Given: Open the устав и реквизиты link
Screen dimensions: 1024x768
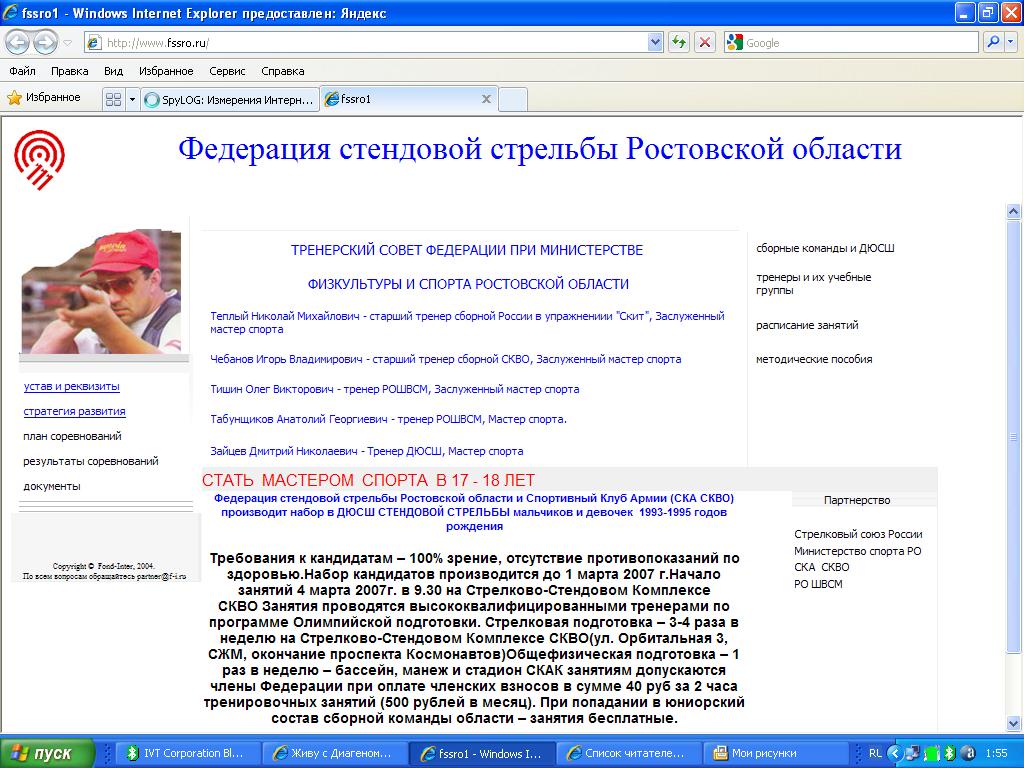Looking at the screenshot, I should coord(72,386).
